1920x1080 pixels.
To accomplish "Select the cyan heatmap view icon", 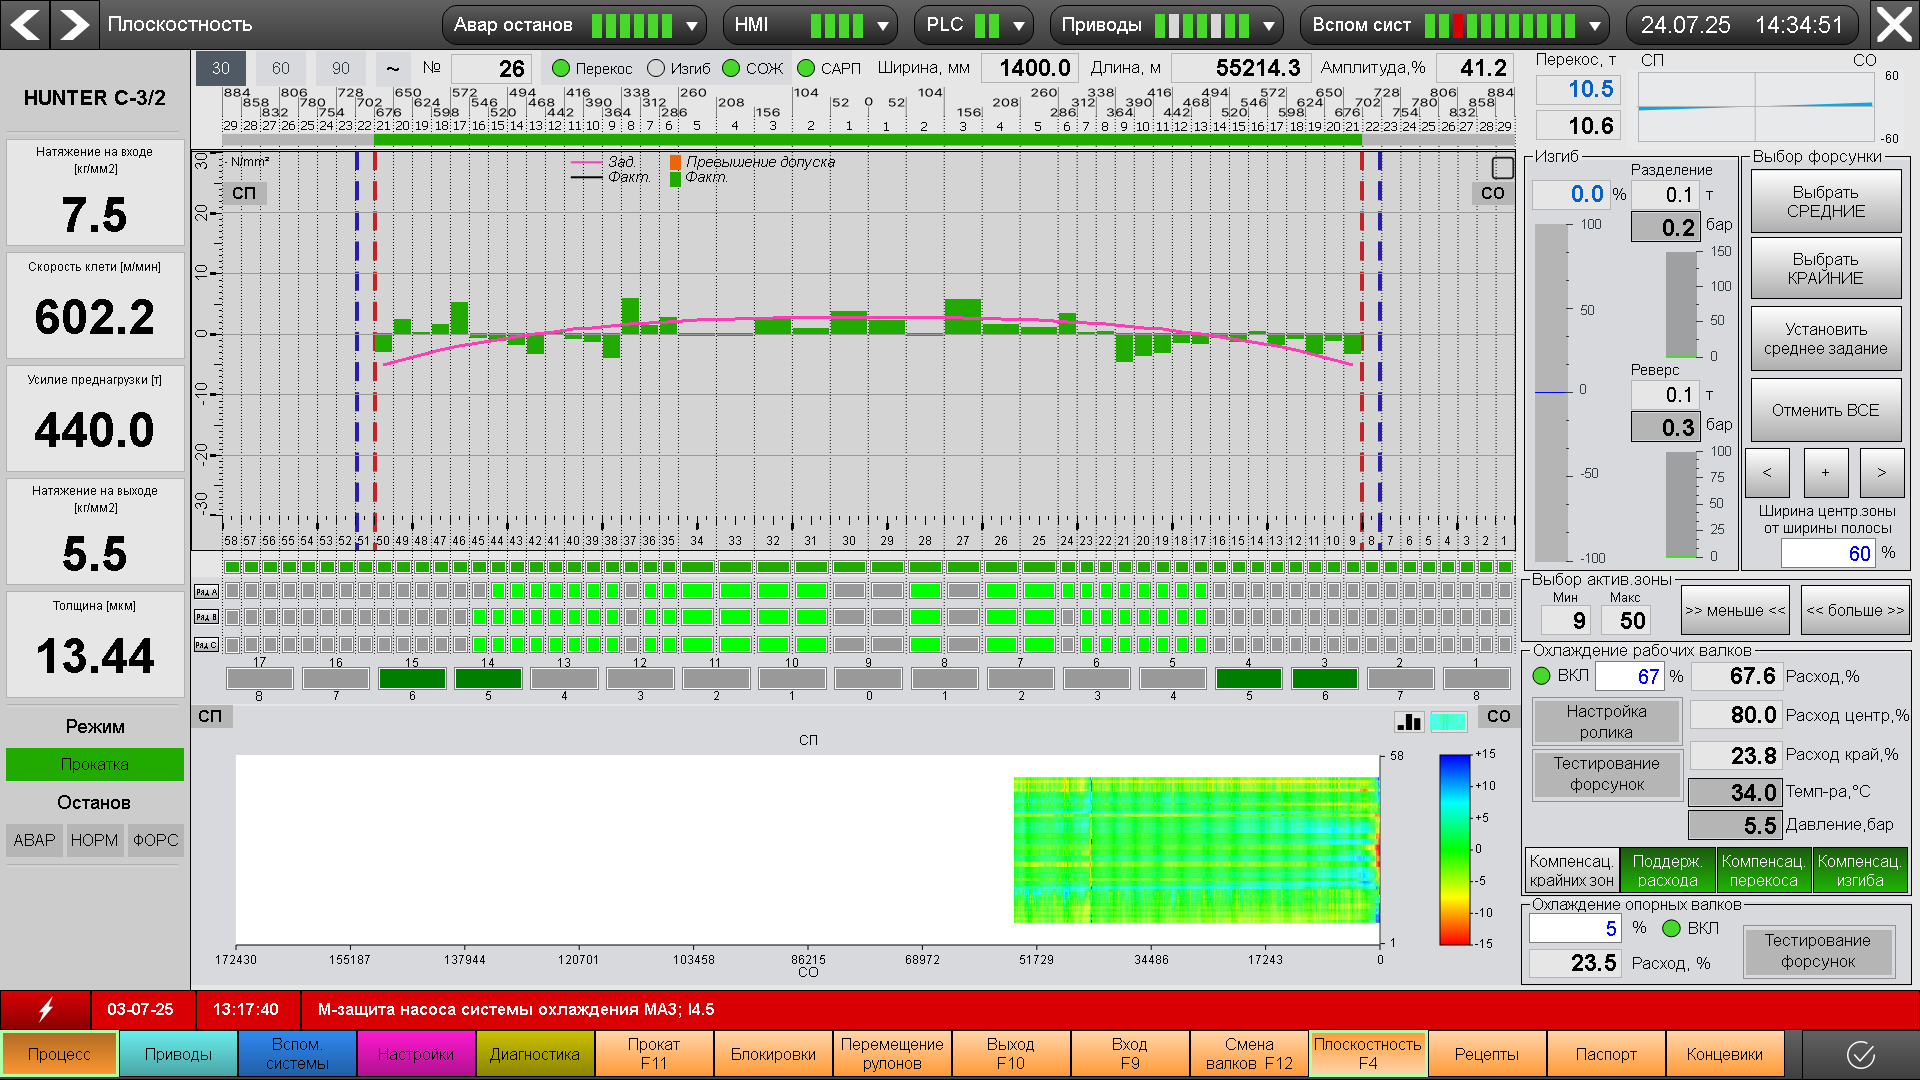I will (1448, 721).
